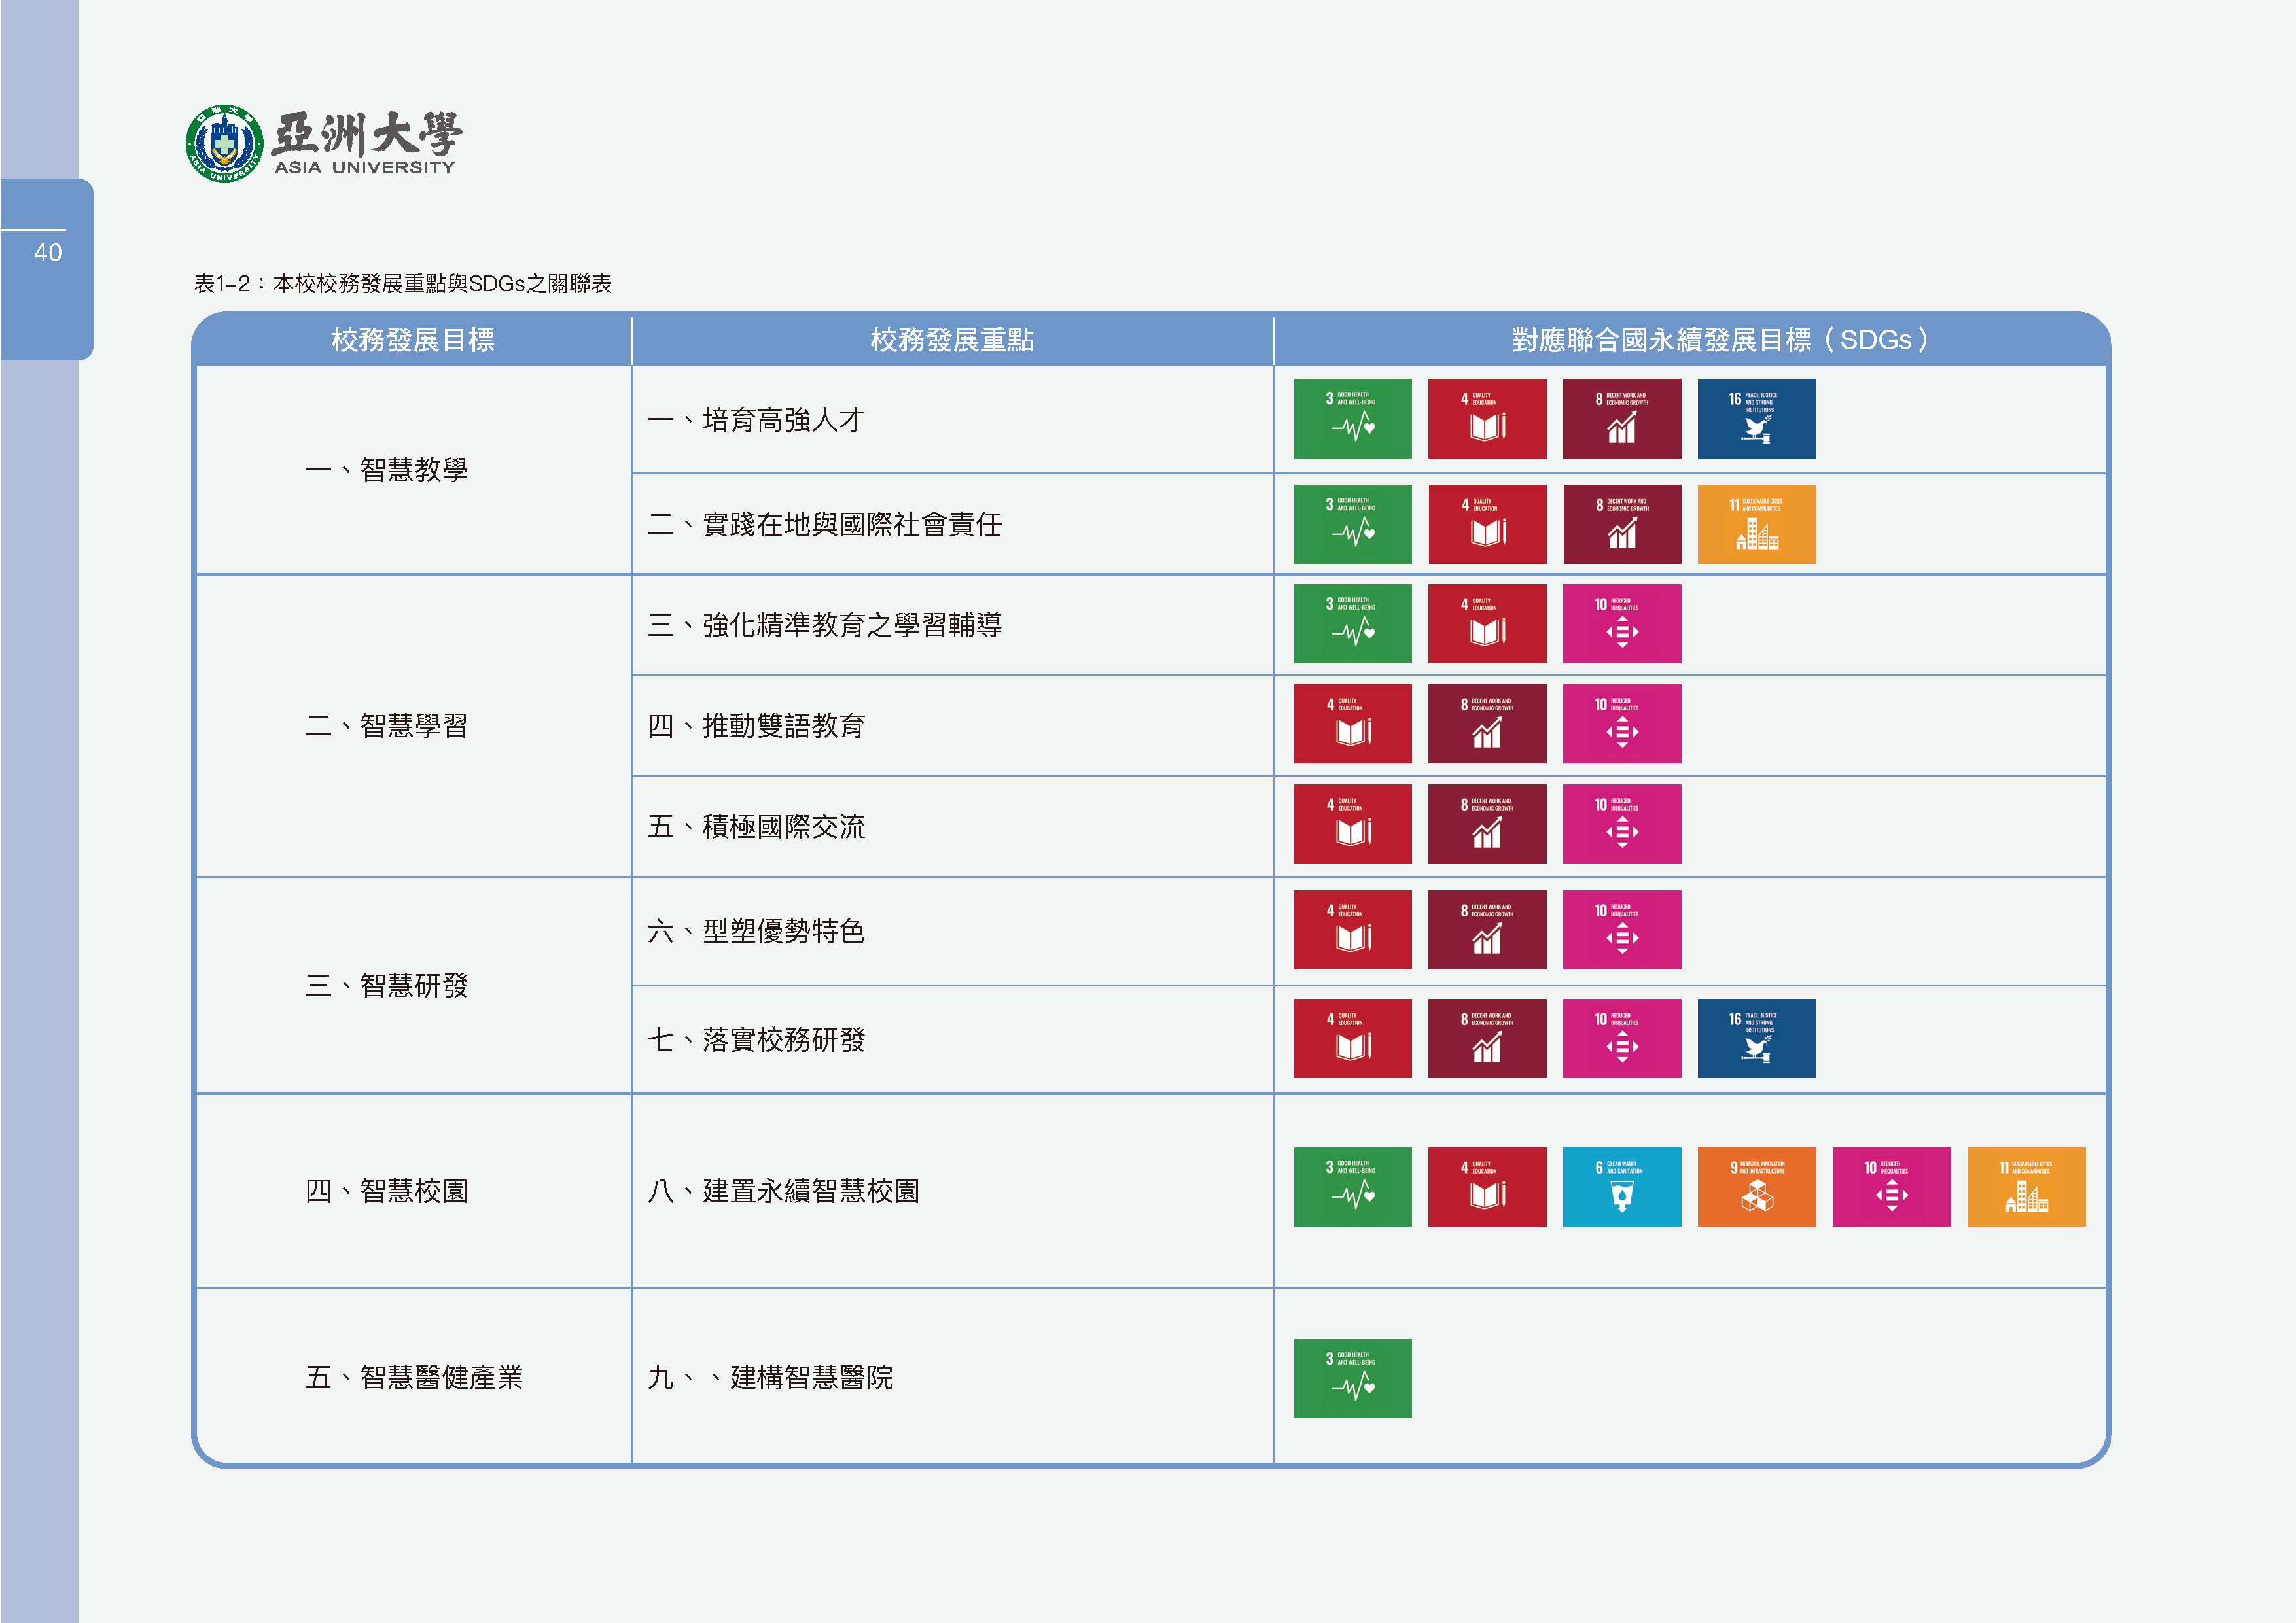Click SDG 4 icon in 建置永續智慧校園 row
Viewport: 2296px width, 1623px height.
(x=1487, y=1187)
